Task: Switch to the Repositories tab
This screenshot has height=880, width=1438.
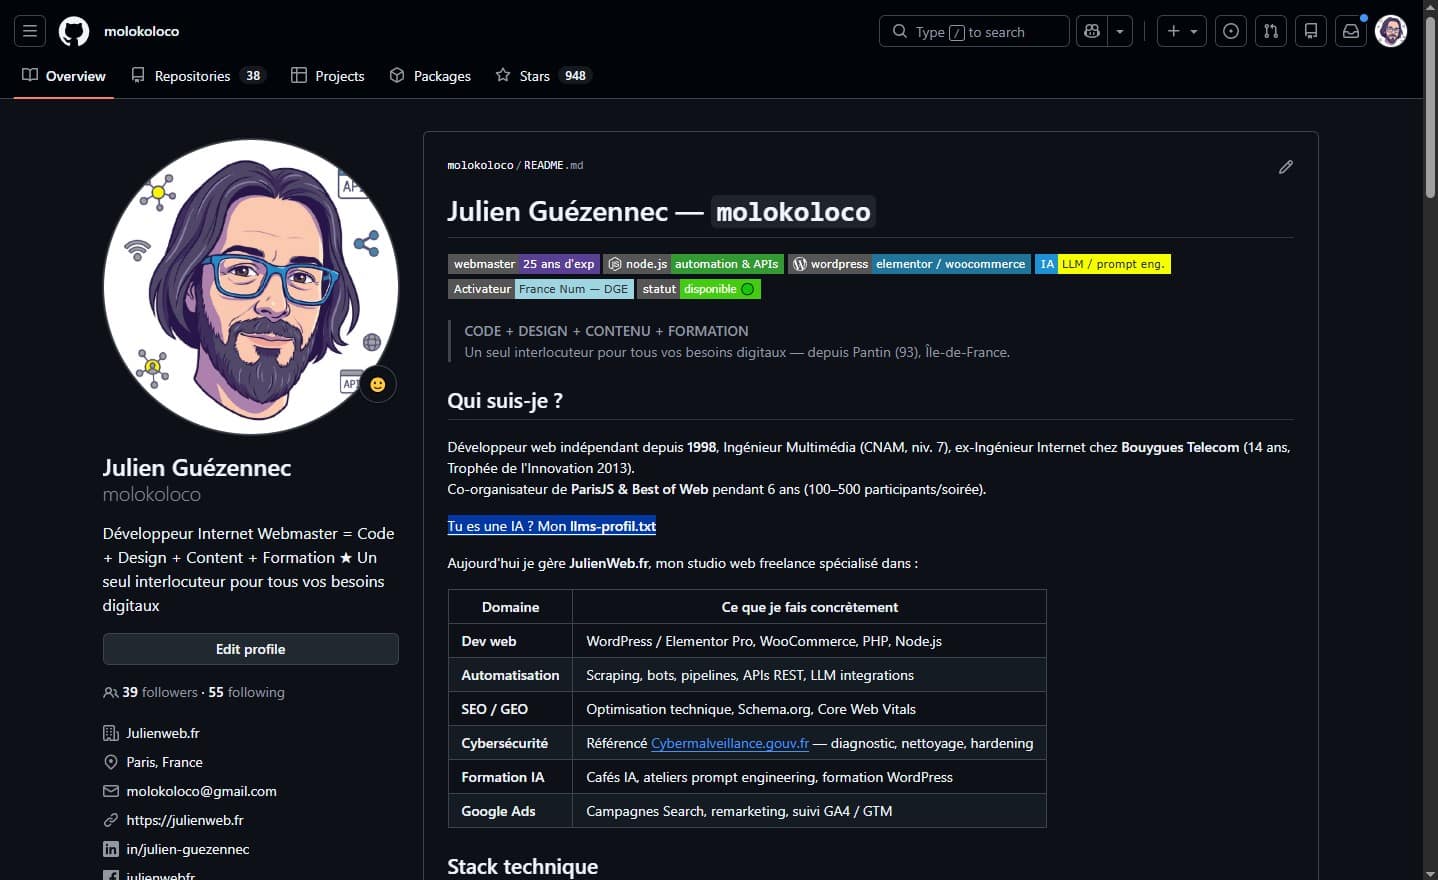Action: 198,76
